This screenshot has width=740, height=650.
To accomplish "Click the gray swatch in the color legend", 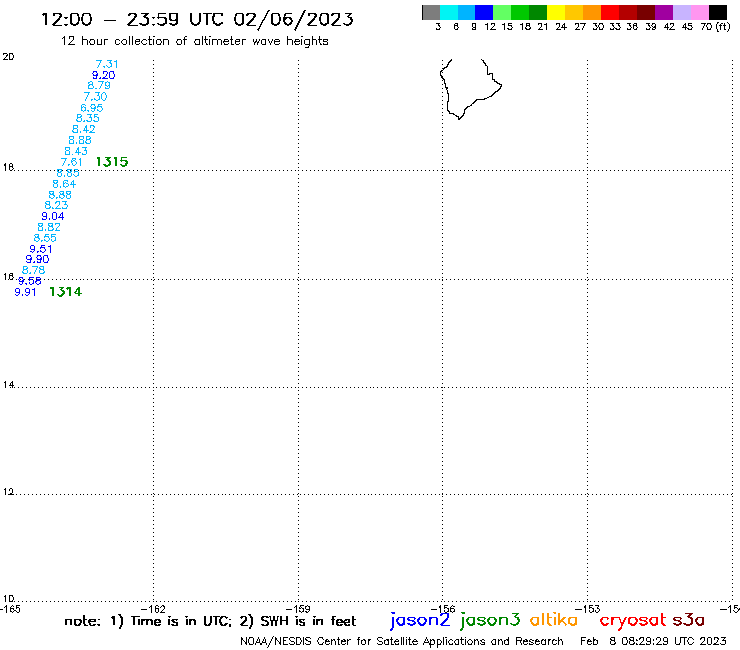I will coord(431,12).
